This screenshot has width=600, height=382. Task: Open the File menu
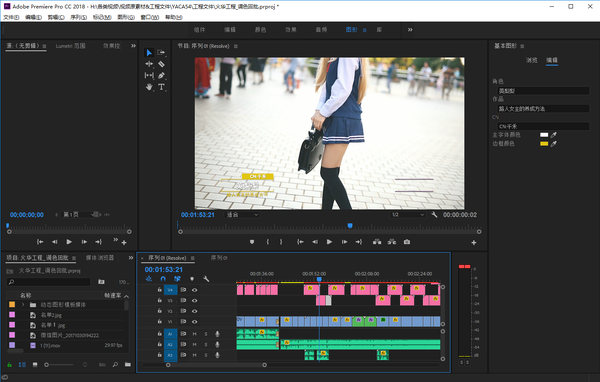click(11, 17)
